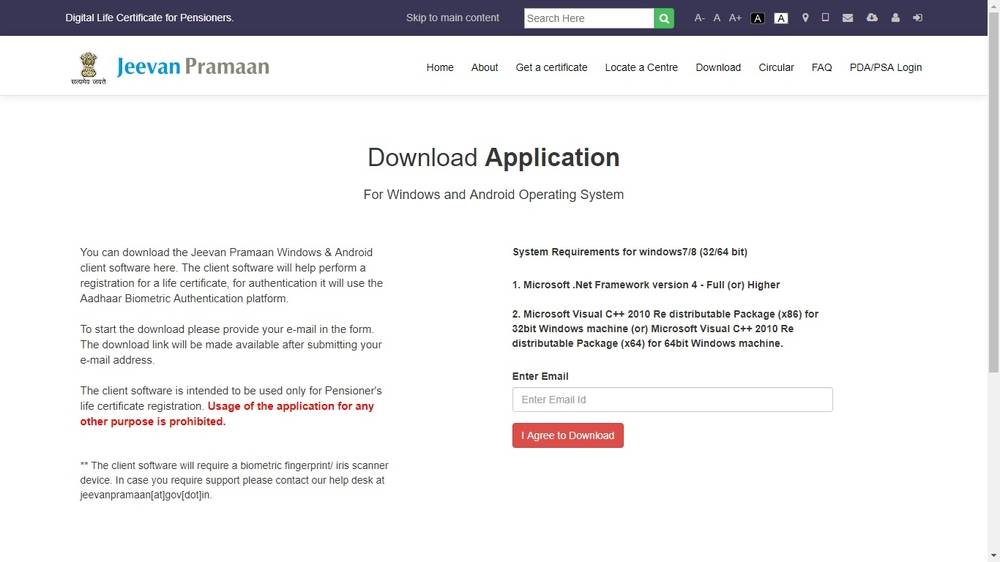
Task: Click the user profile icon
Action: click(x=895, y=18)
